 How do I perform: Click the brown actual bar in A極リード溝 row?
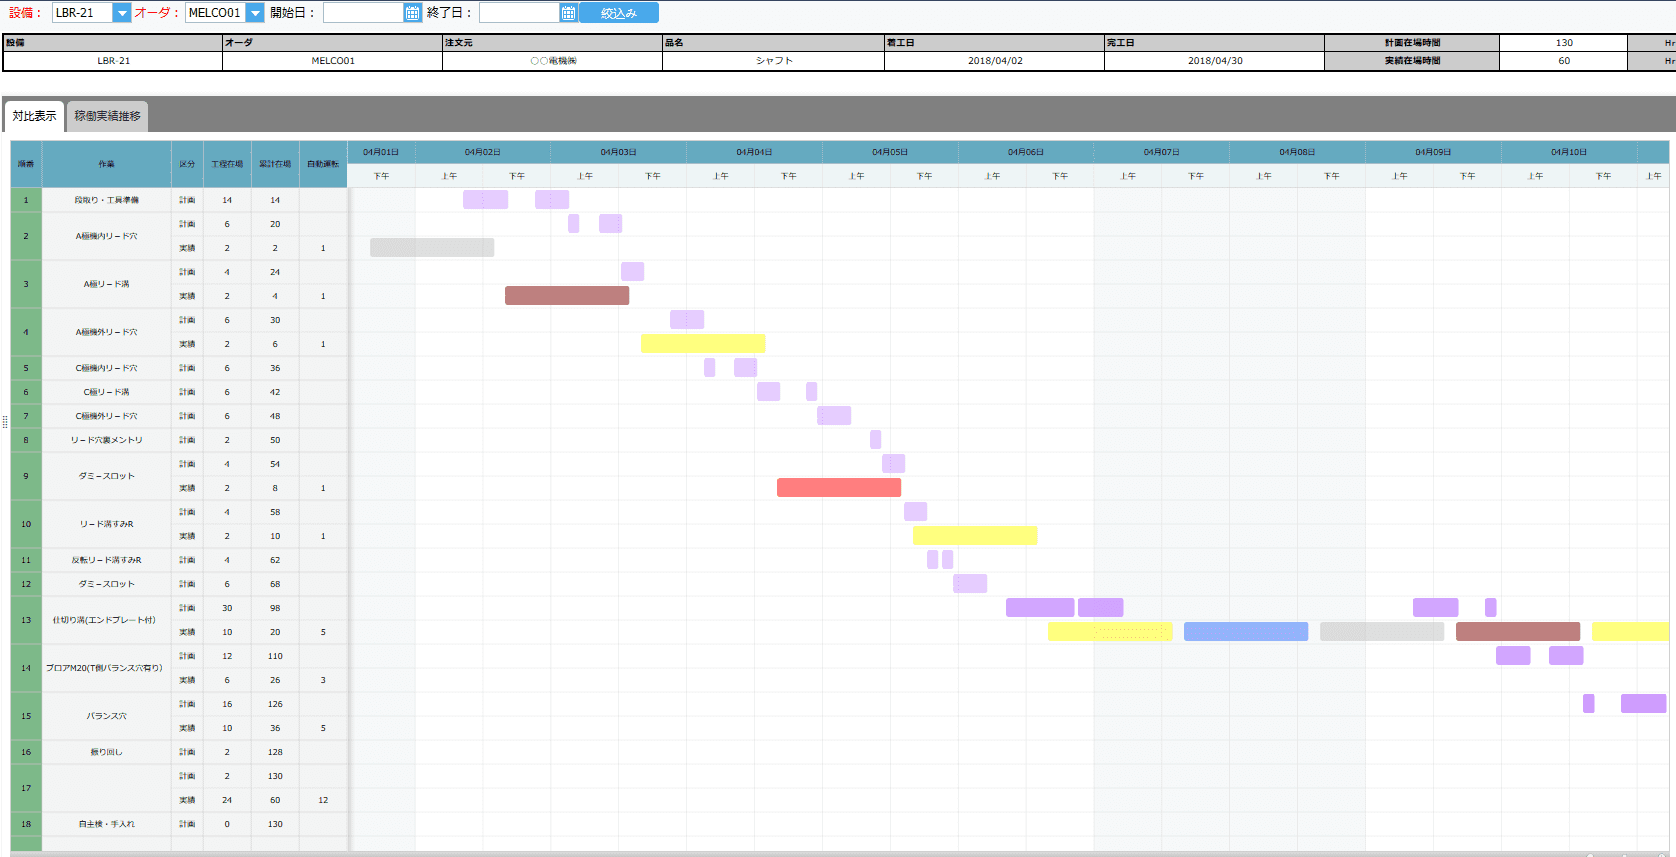[567, 295]
